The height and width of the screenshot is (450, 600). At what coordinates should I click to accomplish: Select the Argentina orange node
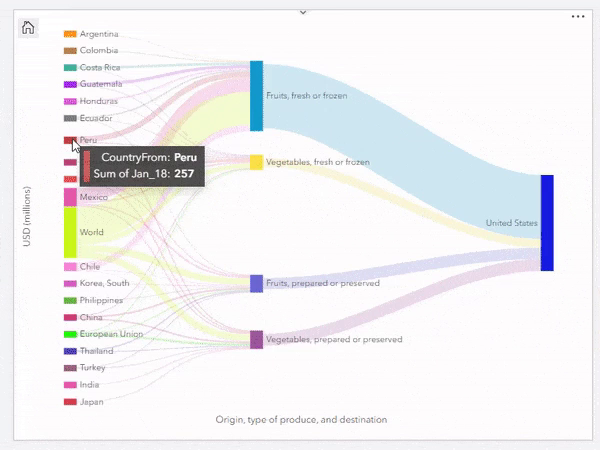click(70, 34)
